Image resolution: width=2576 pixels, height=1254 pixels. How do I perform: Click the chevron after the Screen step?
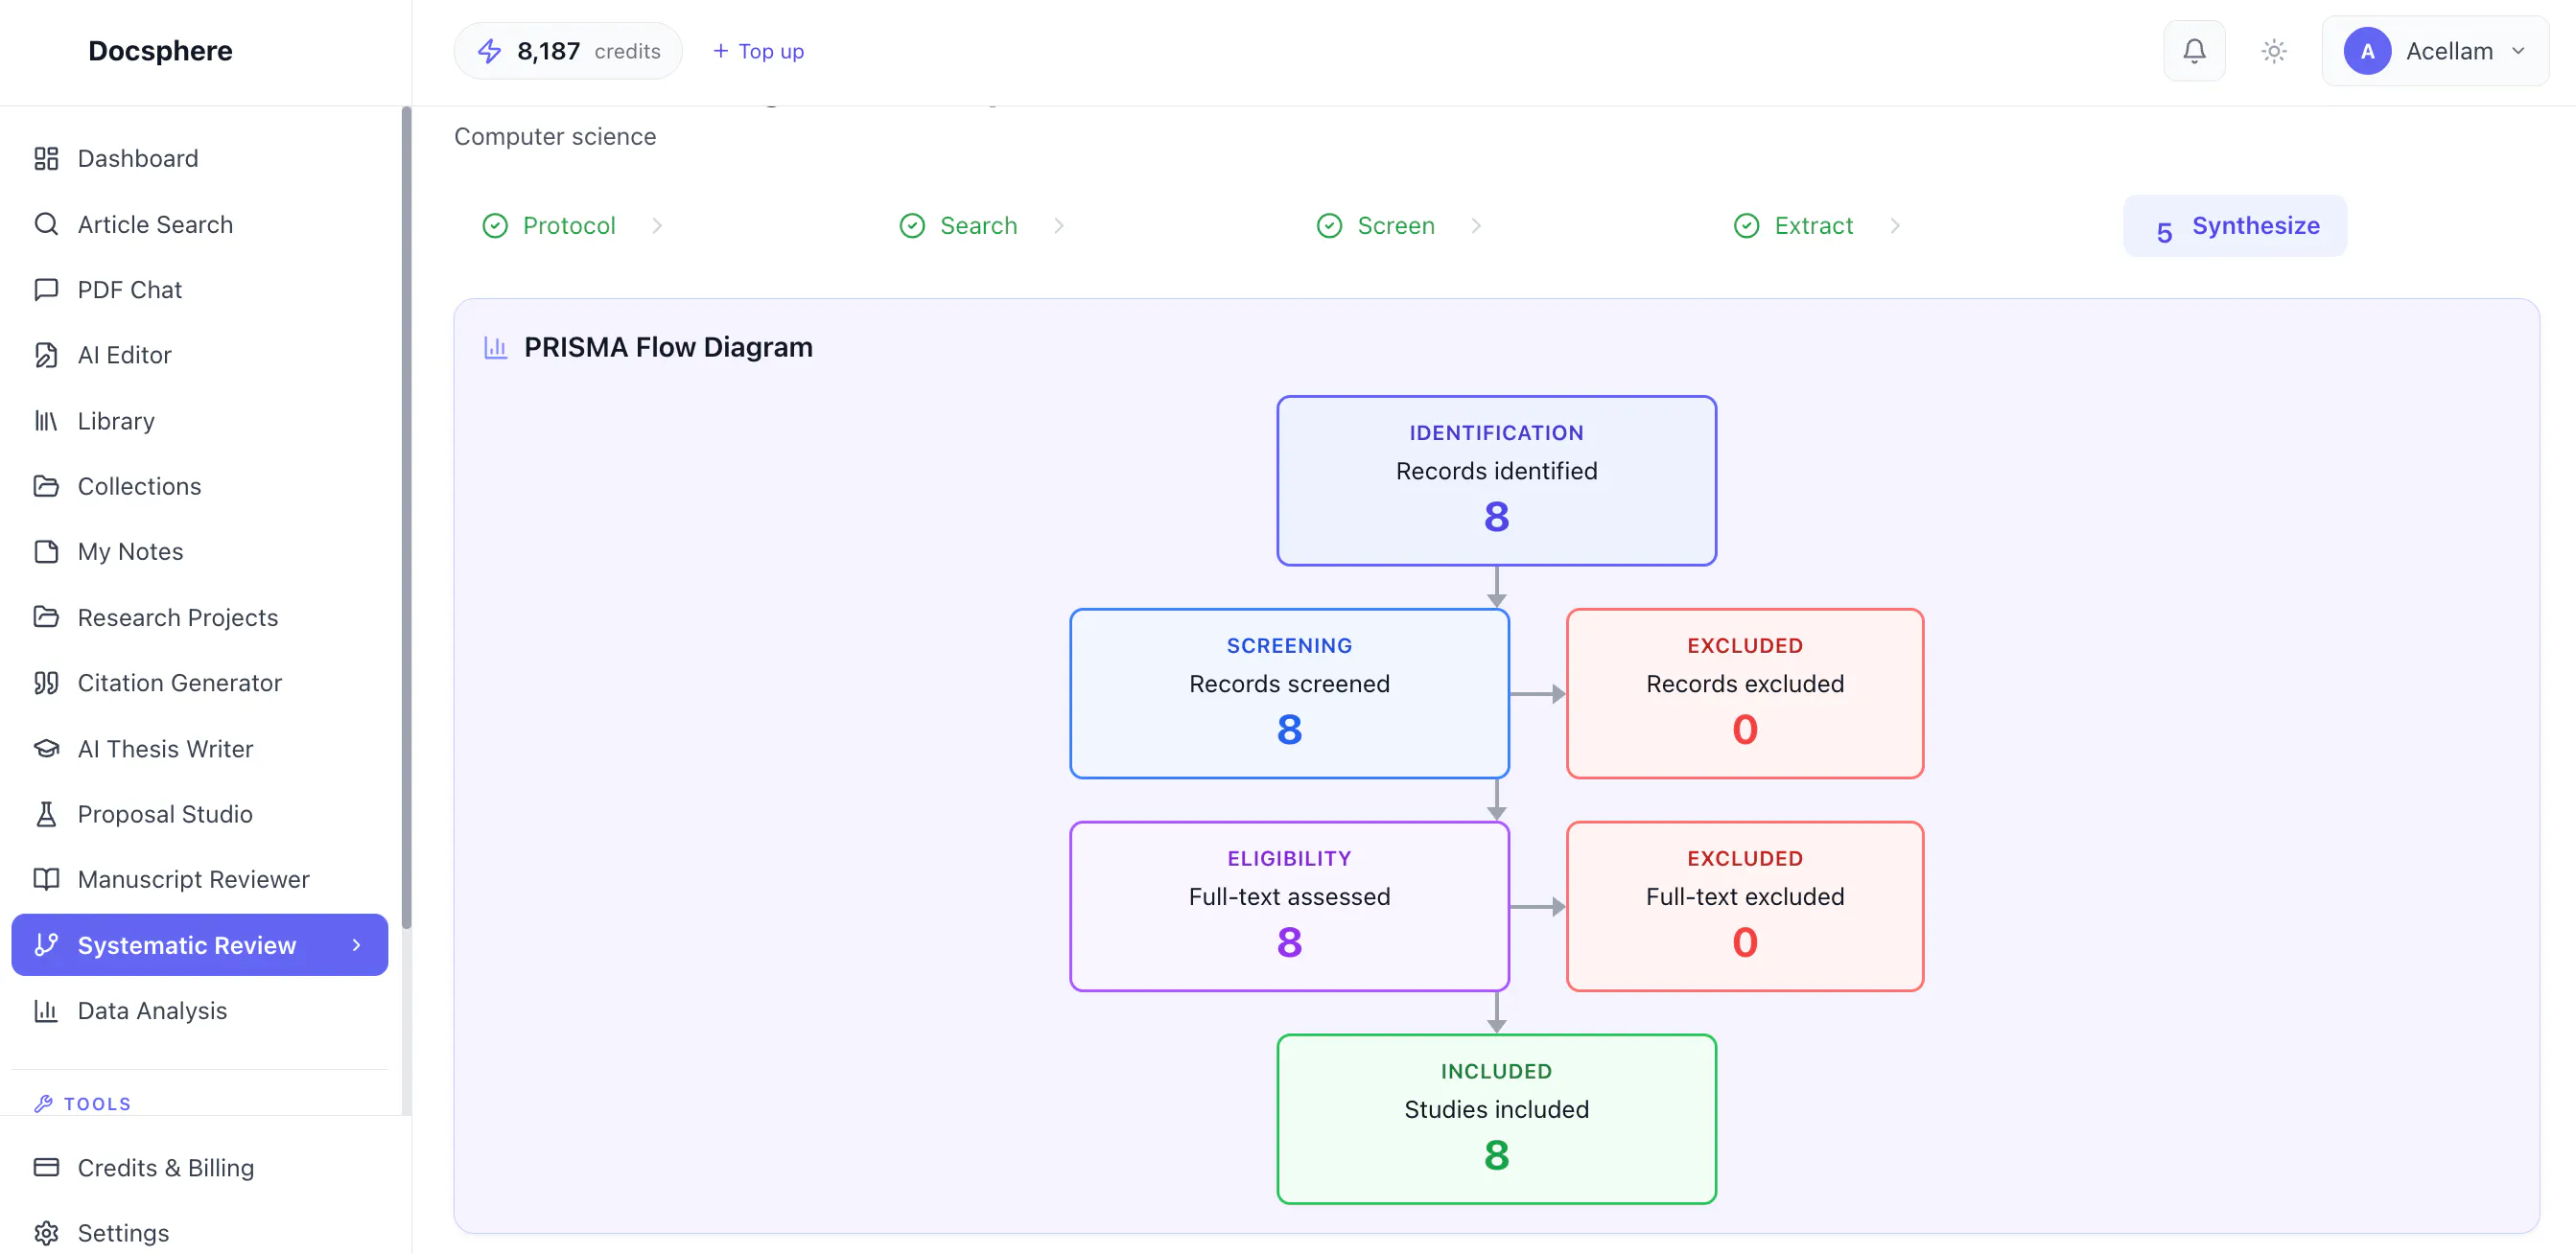(x=1476, y=226)
